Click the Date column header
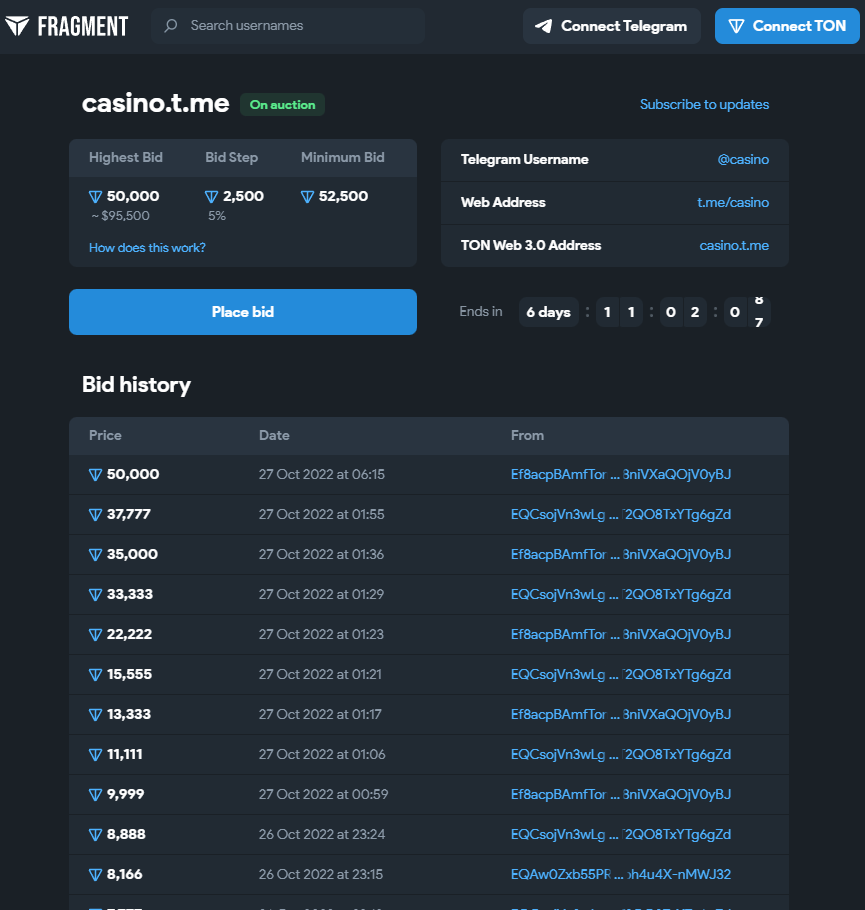865x910 pixels. [x=274, y=436]
